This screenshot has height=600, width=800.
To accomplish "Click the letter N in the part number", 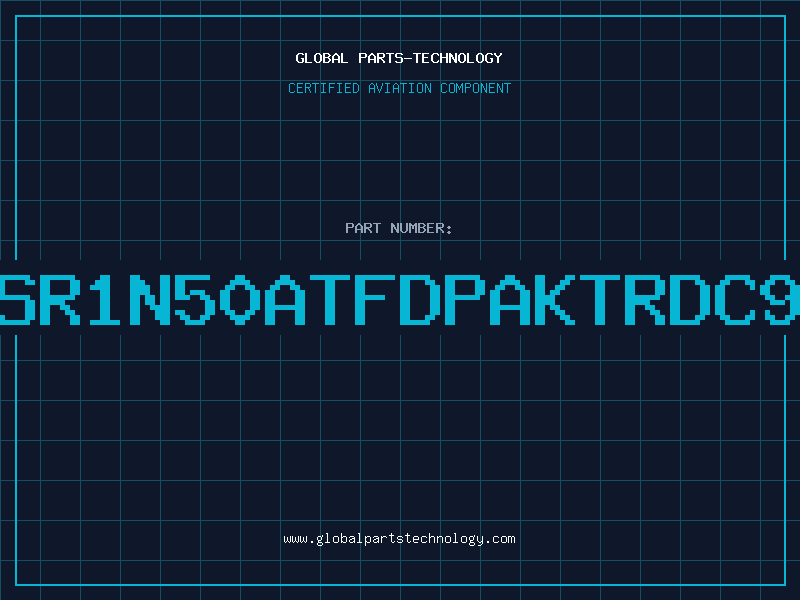I will (x=151, y=299).
